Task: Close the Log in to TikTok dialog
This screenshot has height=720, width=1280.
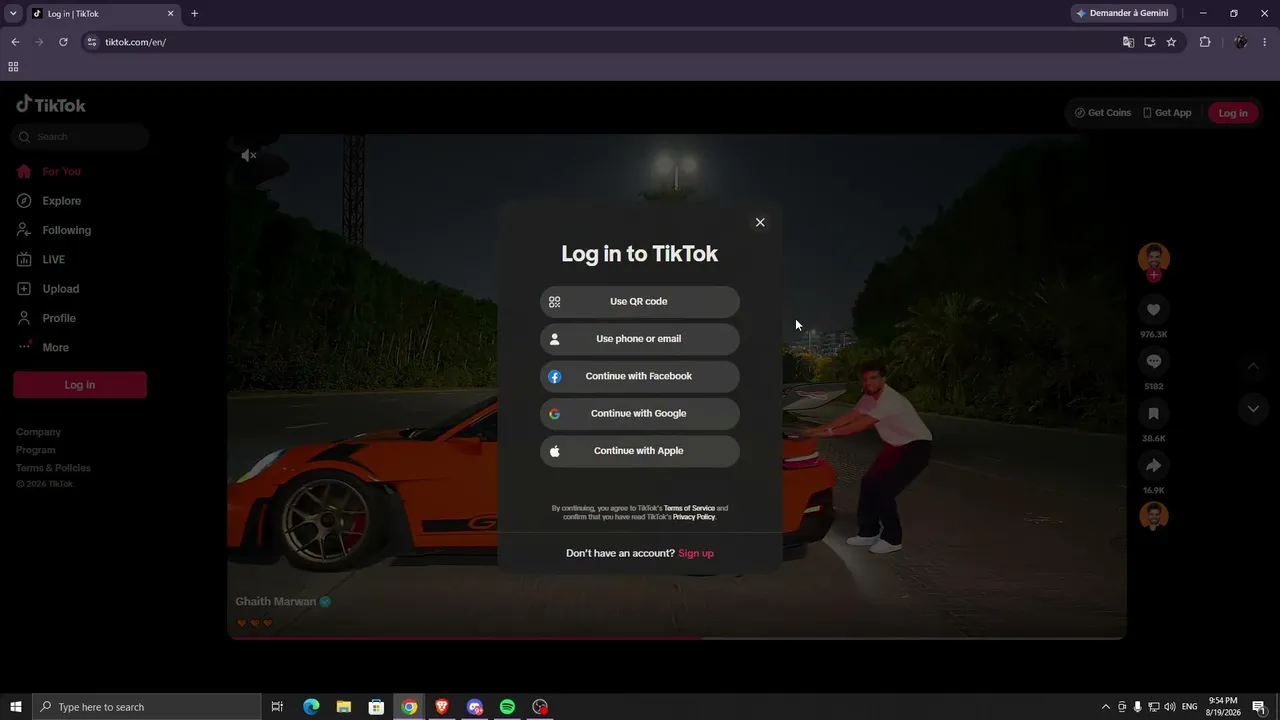Action: tap(760, 222)
